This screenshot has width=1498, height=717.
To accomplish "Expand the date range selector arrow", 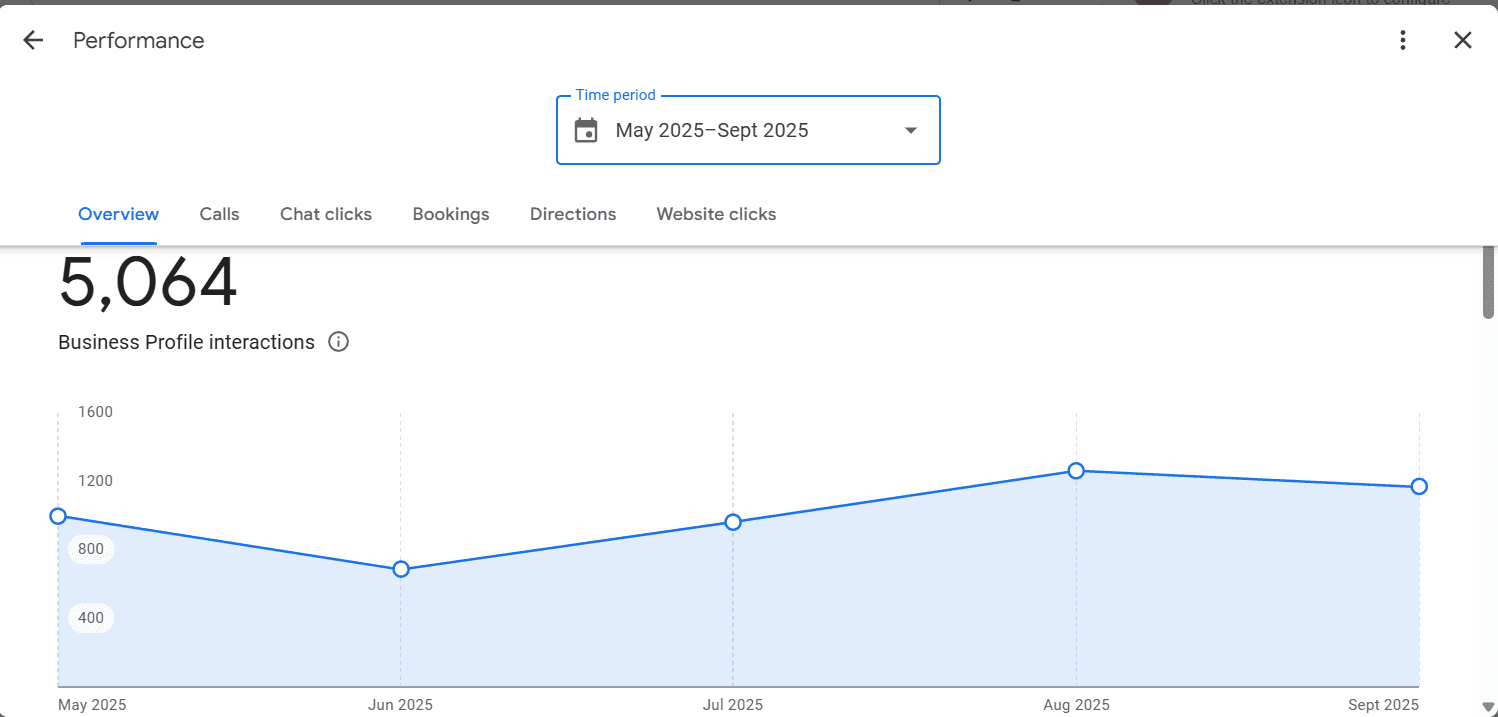I will [910, 130].
